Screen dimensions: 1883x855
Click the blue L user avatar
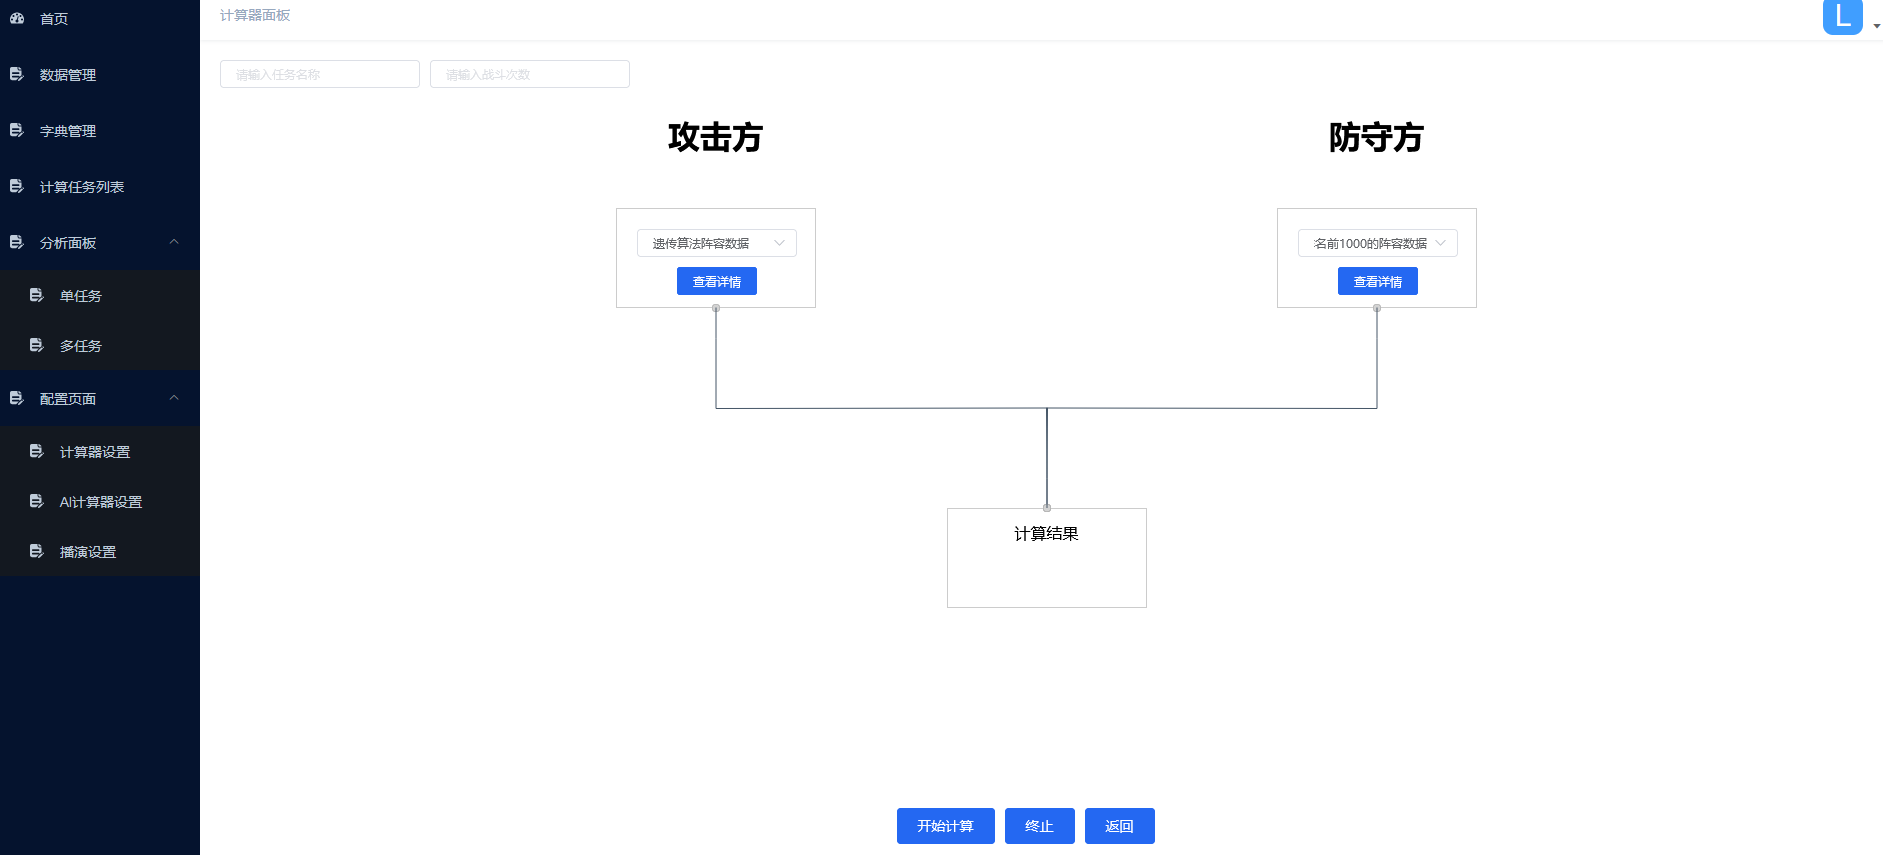click(x=1842, y=17)
